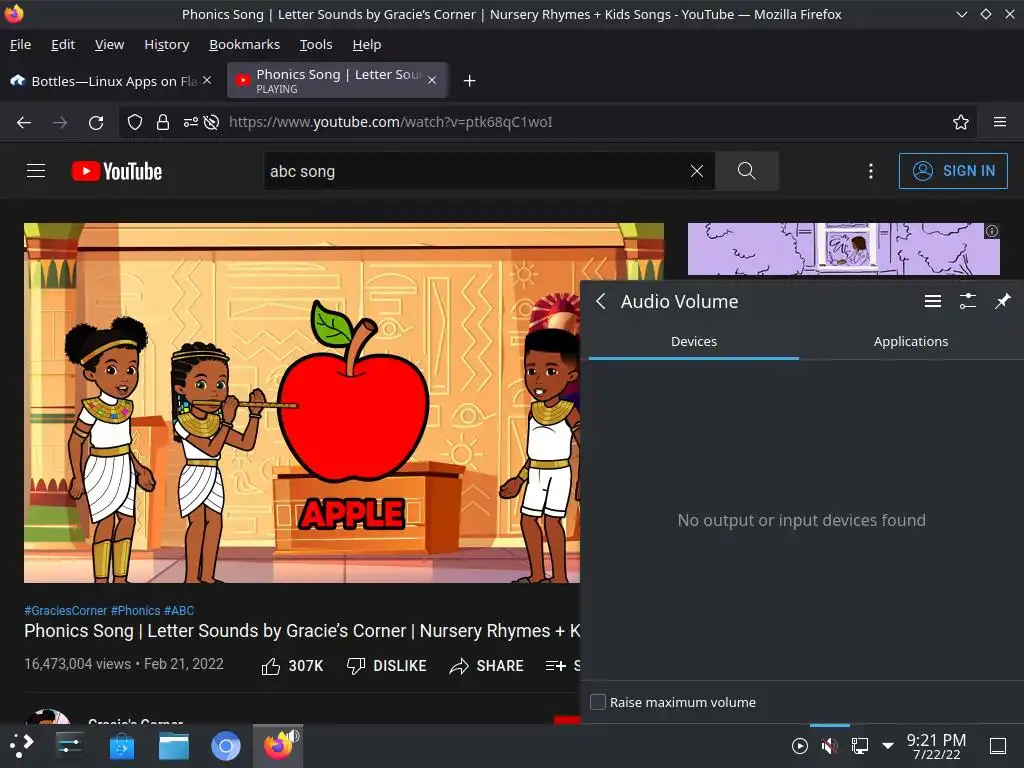
Task: Open the network connection tray icon
Action: (x=859, y=746)
